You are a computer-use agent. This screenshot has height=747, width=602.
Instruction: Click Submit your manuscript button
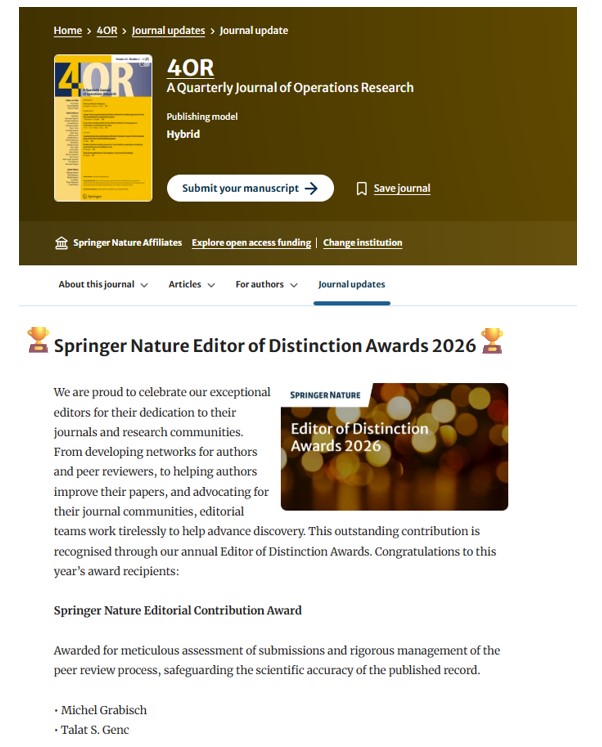pos(250,188)
